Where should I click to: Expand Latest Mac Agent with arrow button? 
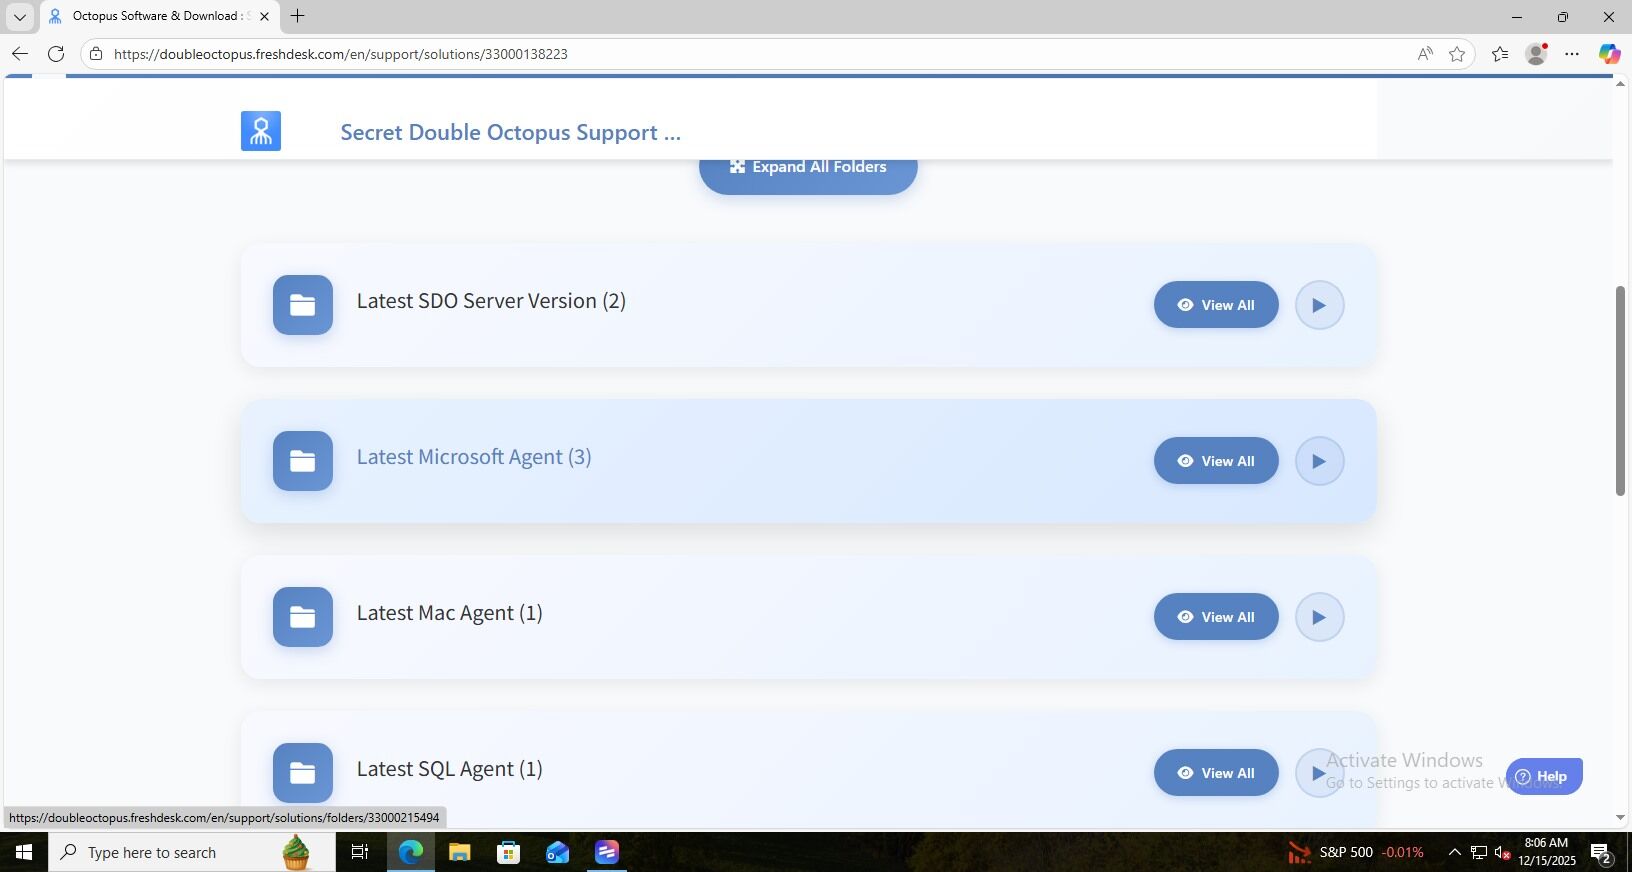coord(1319,617)
